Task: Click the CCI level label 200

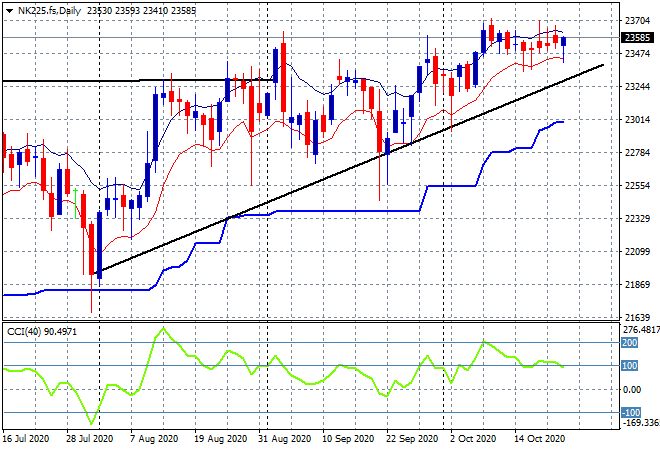Action: (x=630, y=343)
